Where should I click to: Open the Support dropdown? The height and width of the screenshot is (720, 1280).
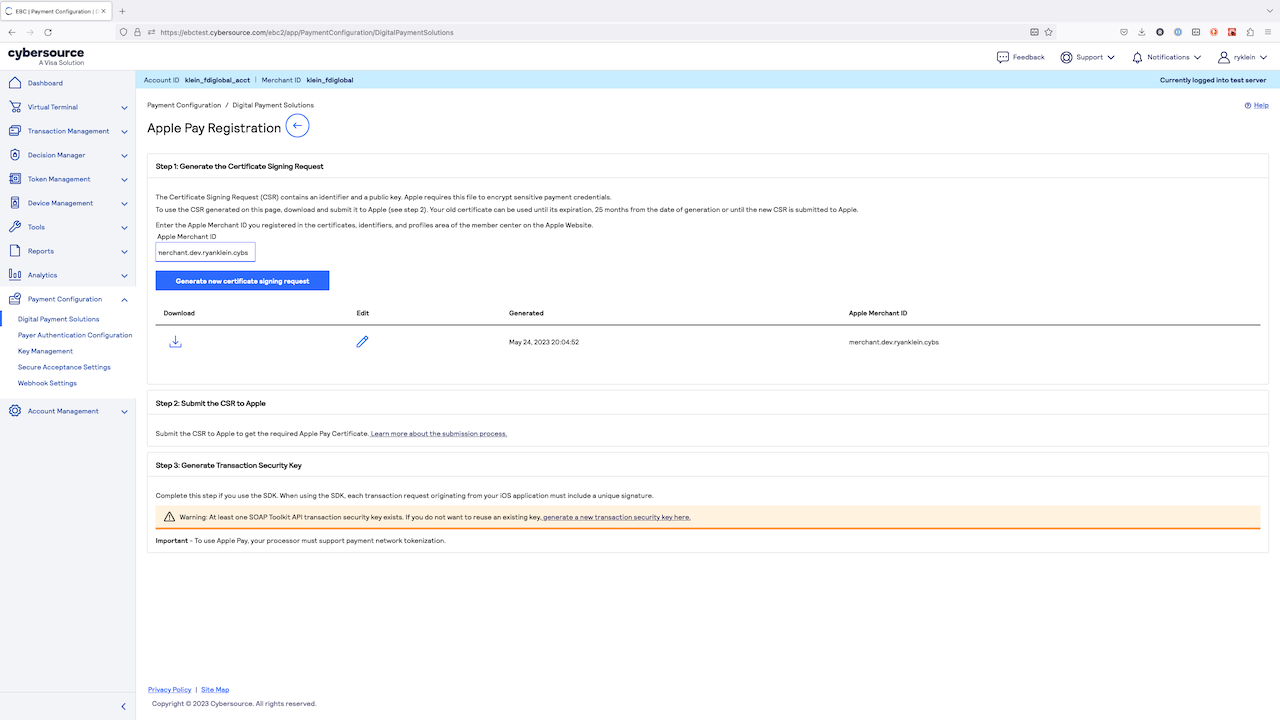tap(1088, 57)
